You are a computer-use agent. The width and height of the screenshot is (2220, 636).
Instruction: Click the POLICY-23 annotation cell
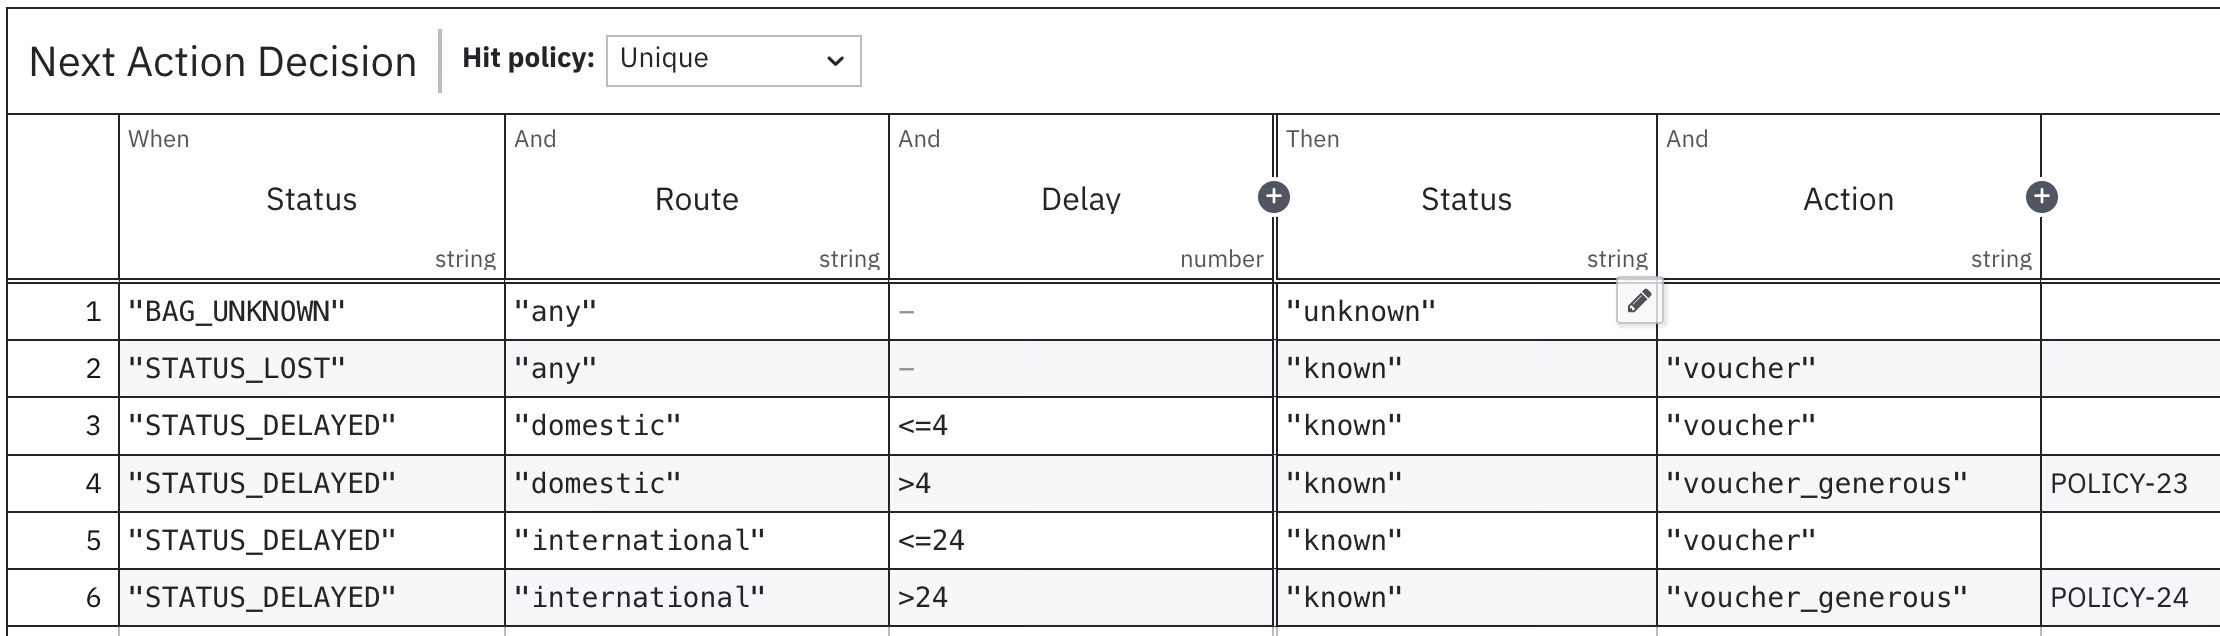(x=2130, y=484)
